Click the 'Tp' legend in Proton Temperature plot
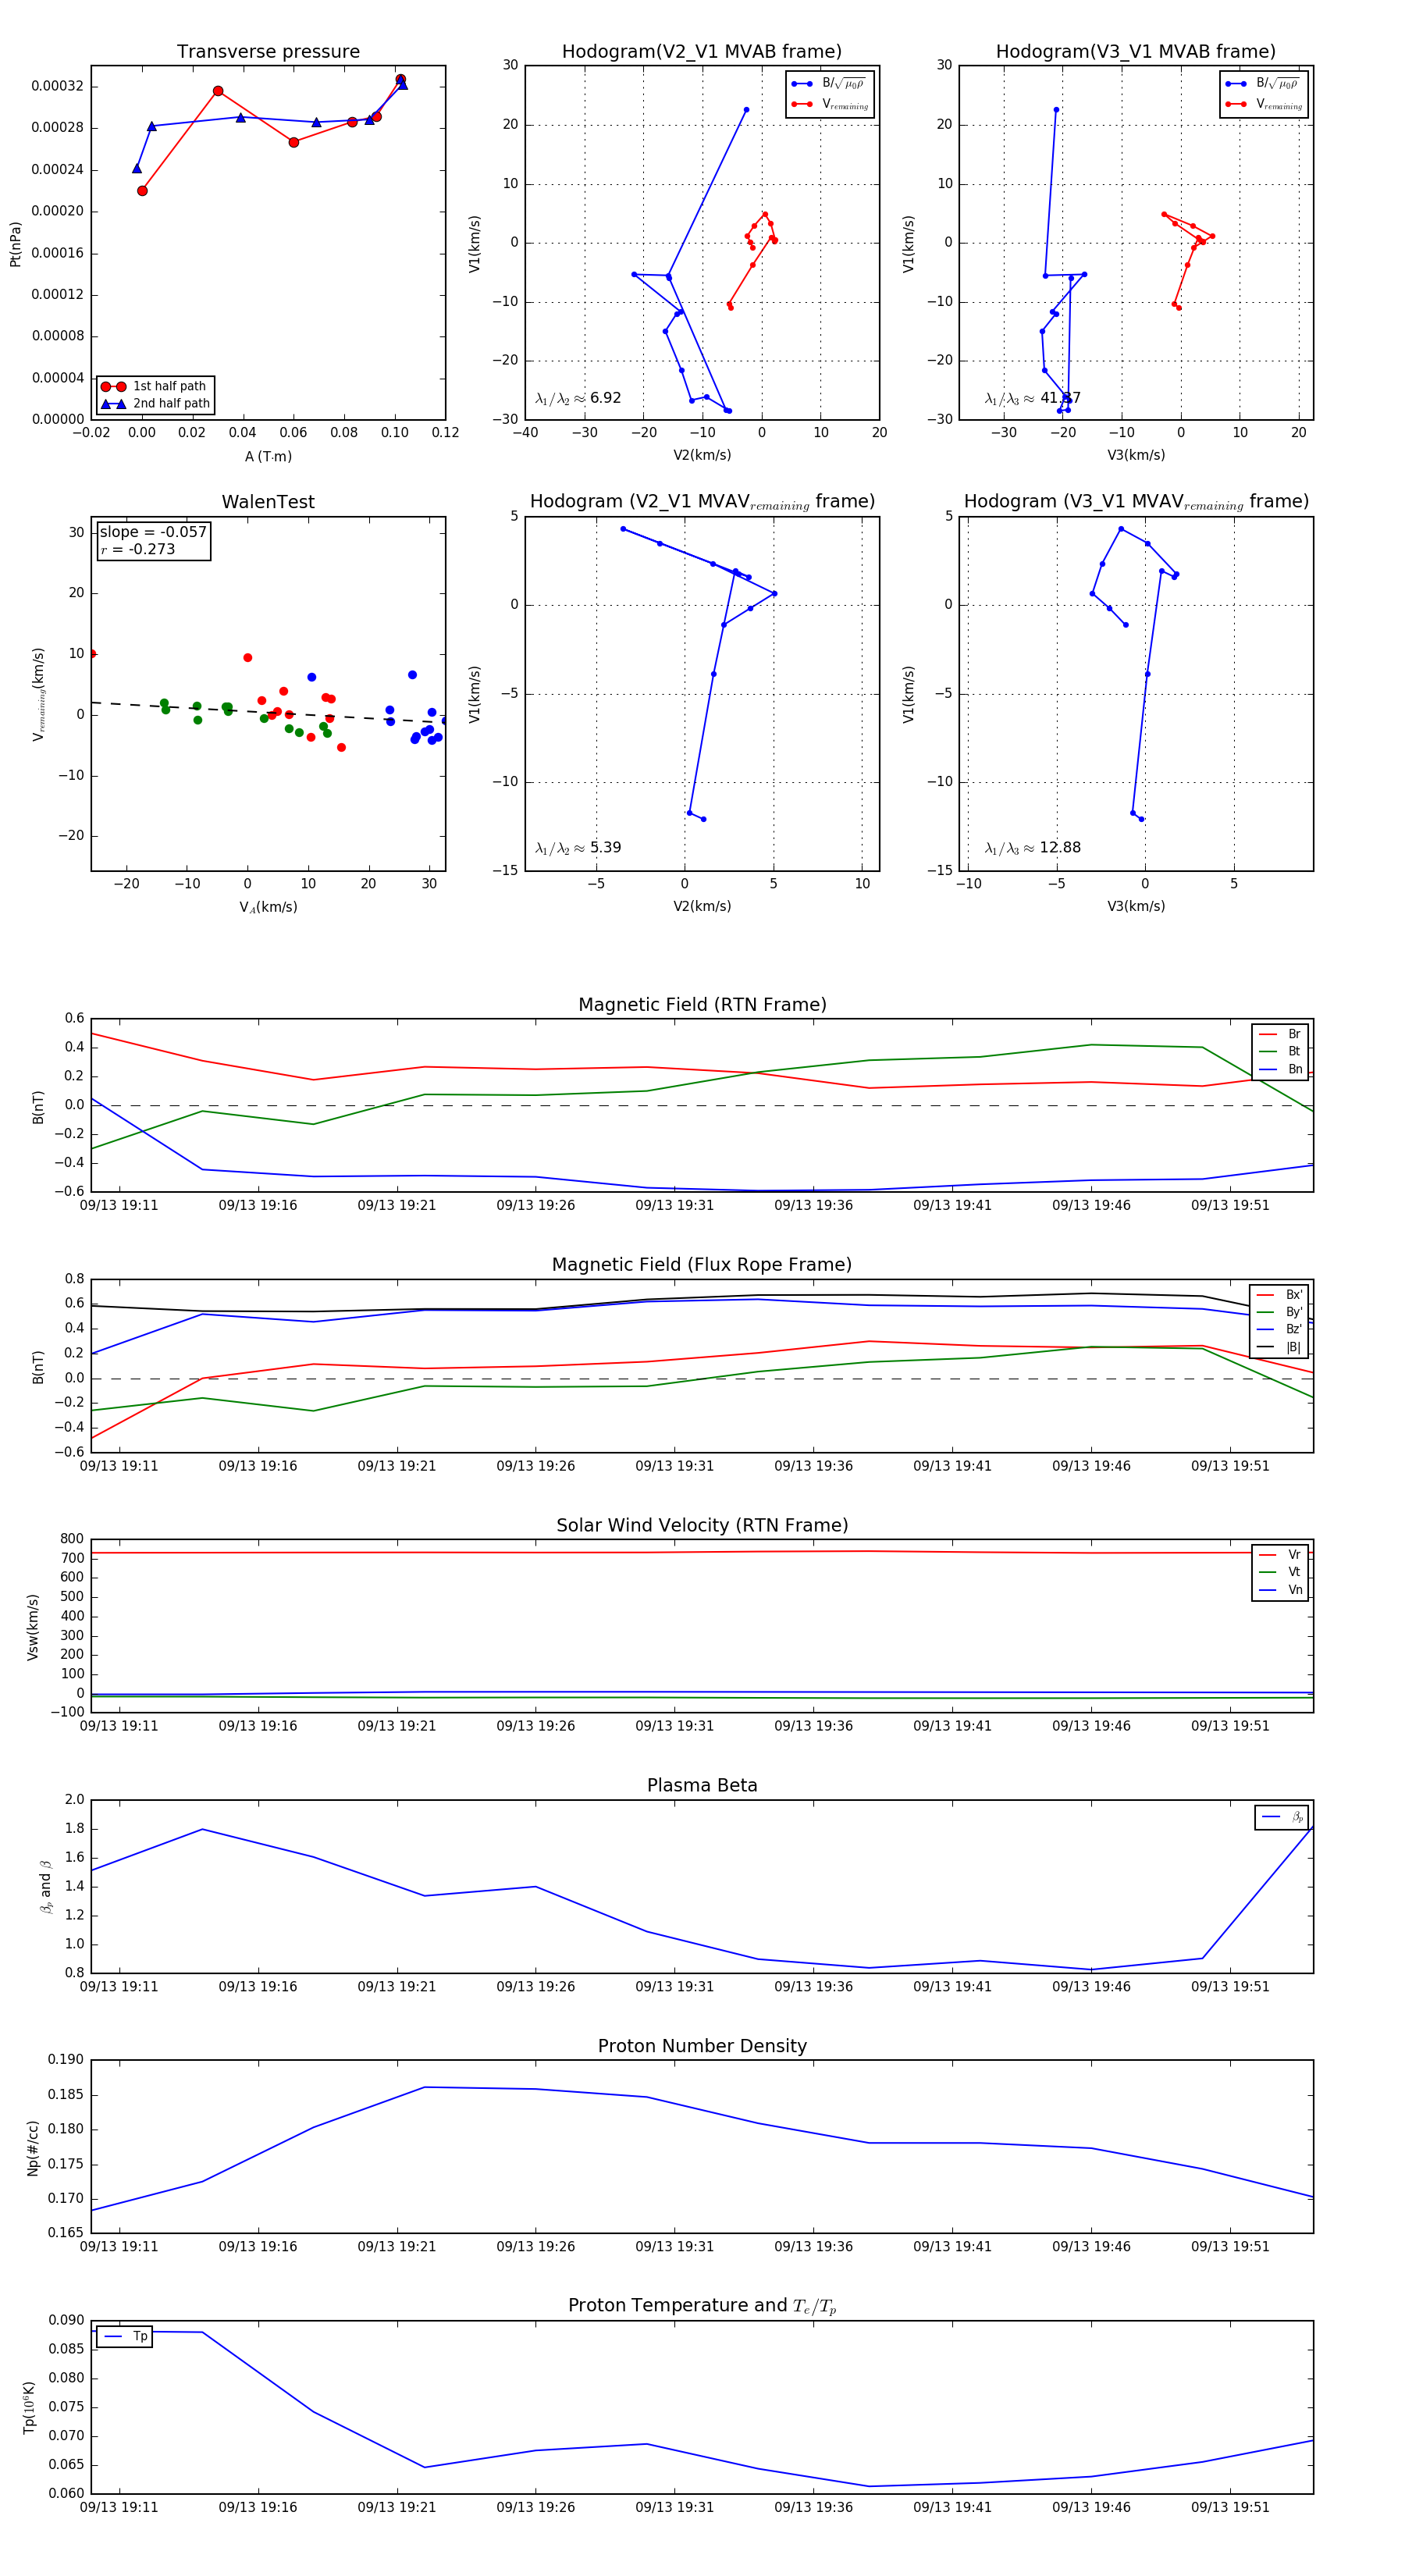Viewport: 1405px width, 2576px height. 125,2336
